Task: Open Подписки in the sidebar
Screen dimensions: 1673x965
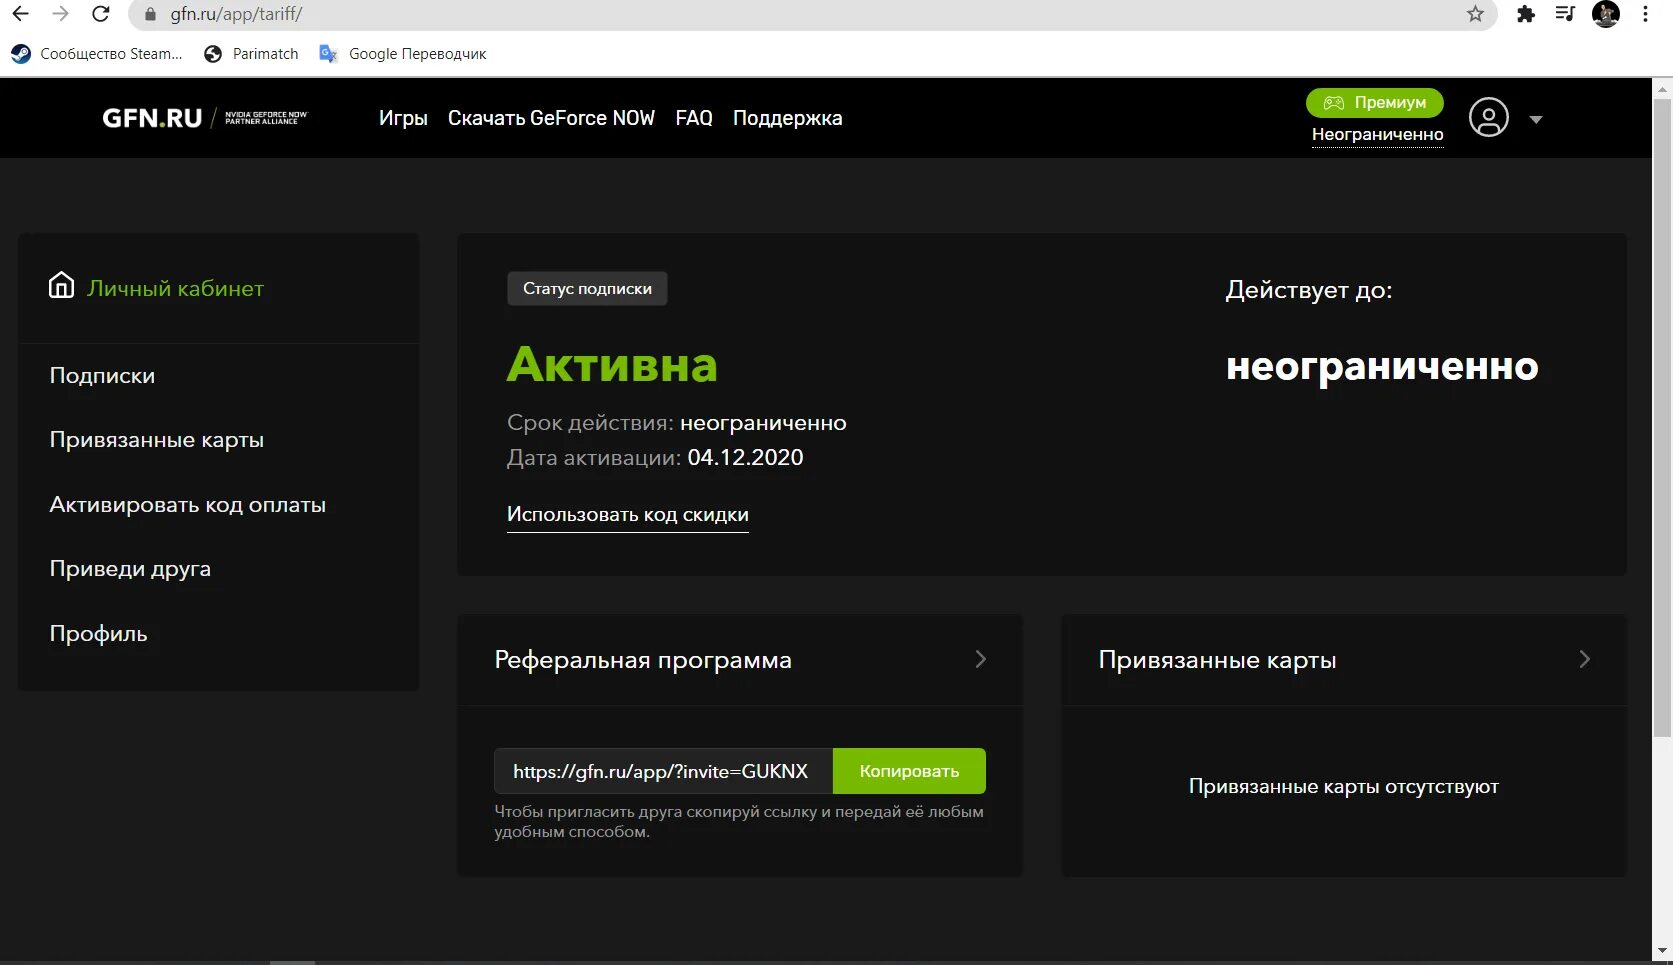Action: coord(102,376)
